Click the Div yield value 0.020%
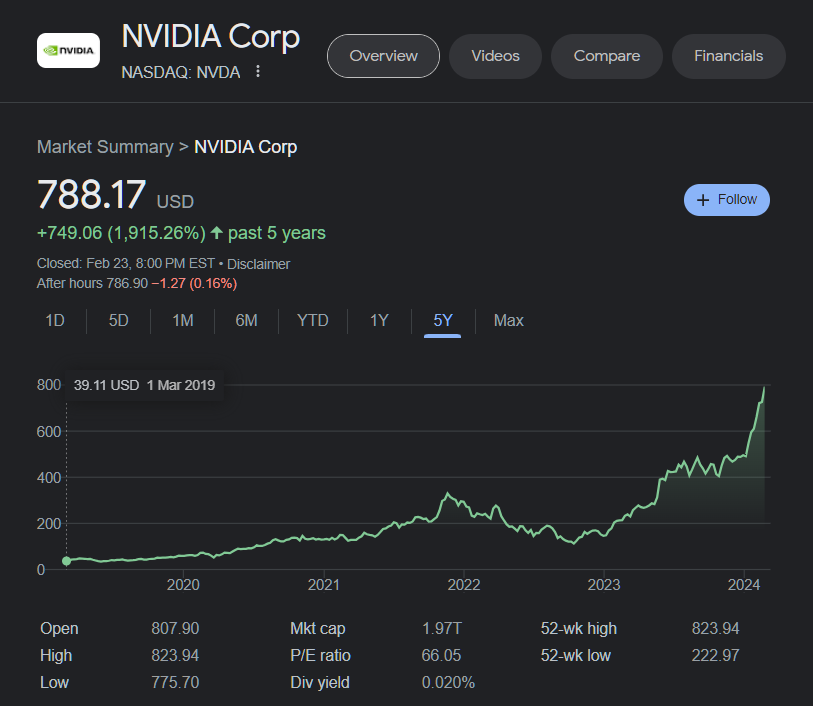This screenshot has width=813, height=706. (x=448, y=682)
